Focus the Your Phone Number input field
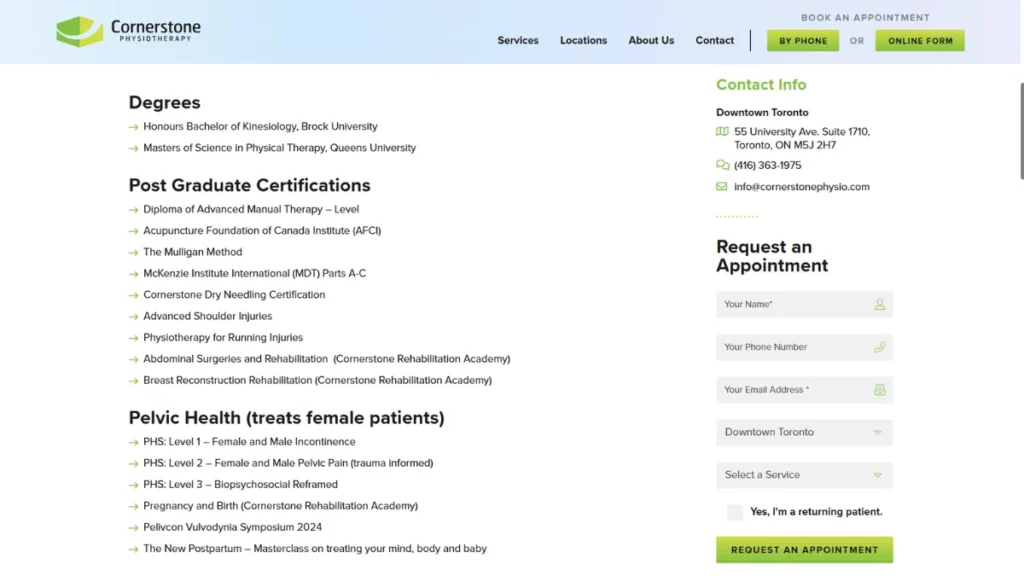Image resolution: width=1024 pixels, height=576 pixels. click(804, 347)
